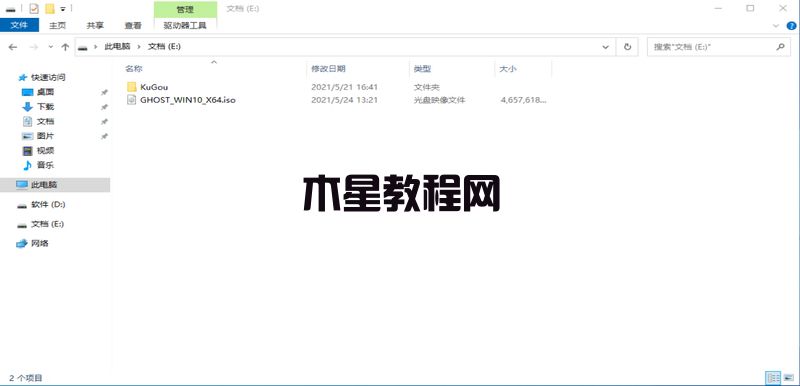
Task: Sort by the 修改日期 column header
Action: pos(329,69)
